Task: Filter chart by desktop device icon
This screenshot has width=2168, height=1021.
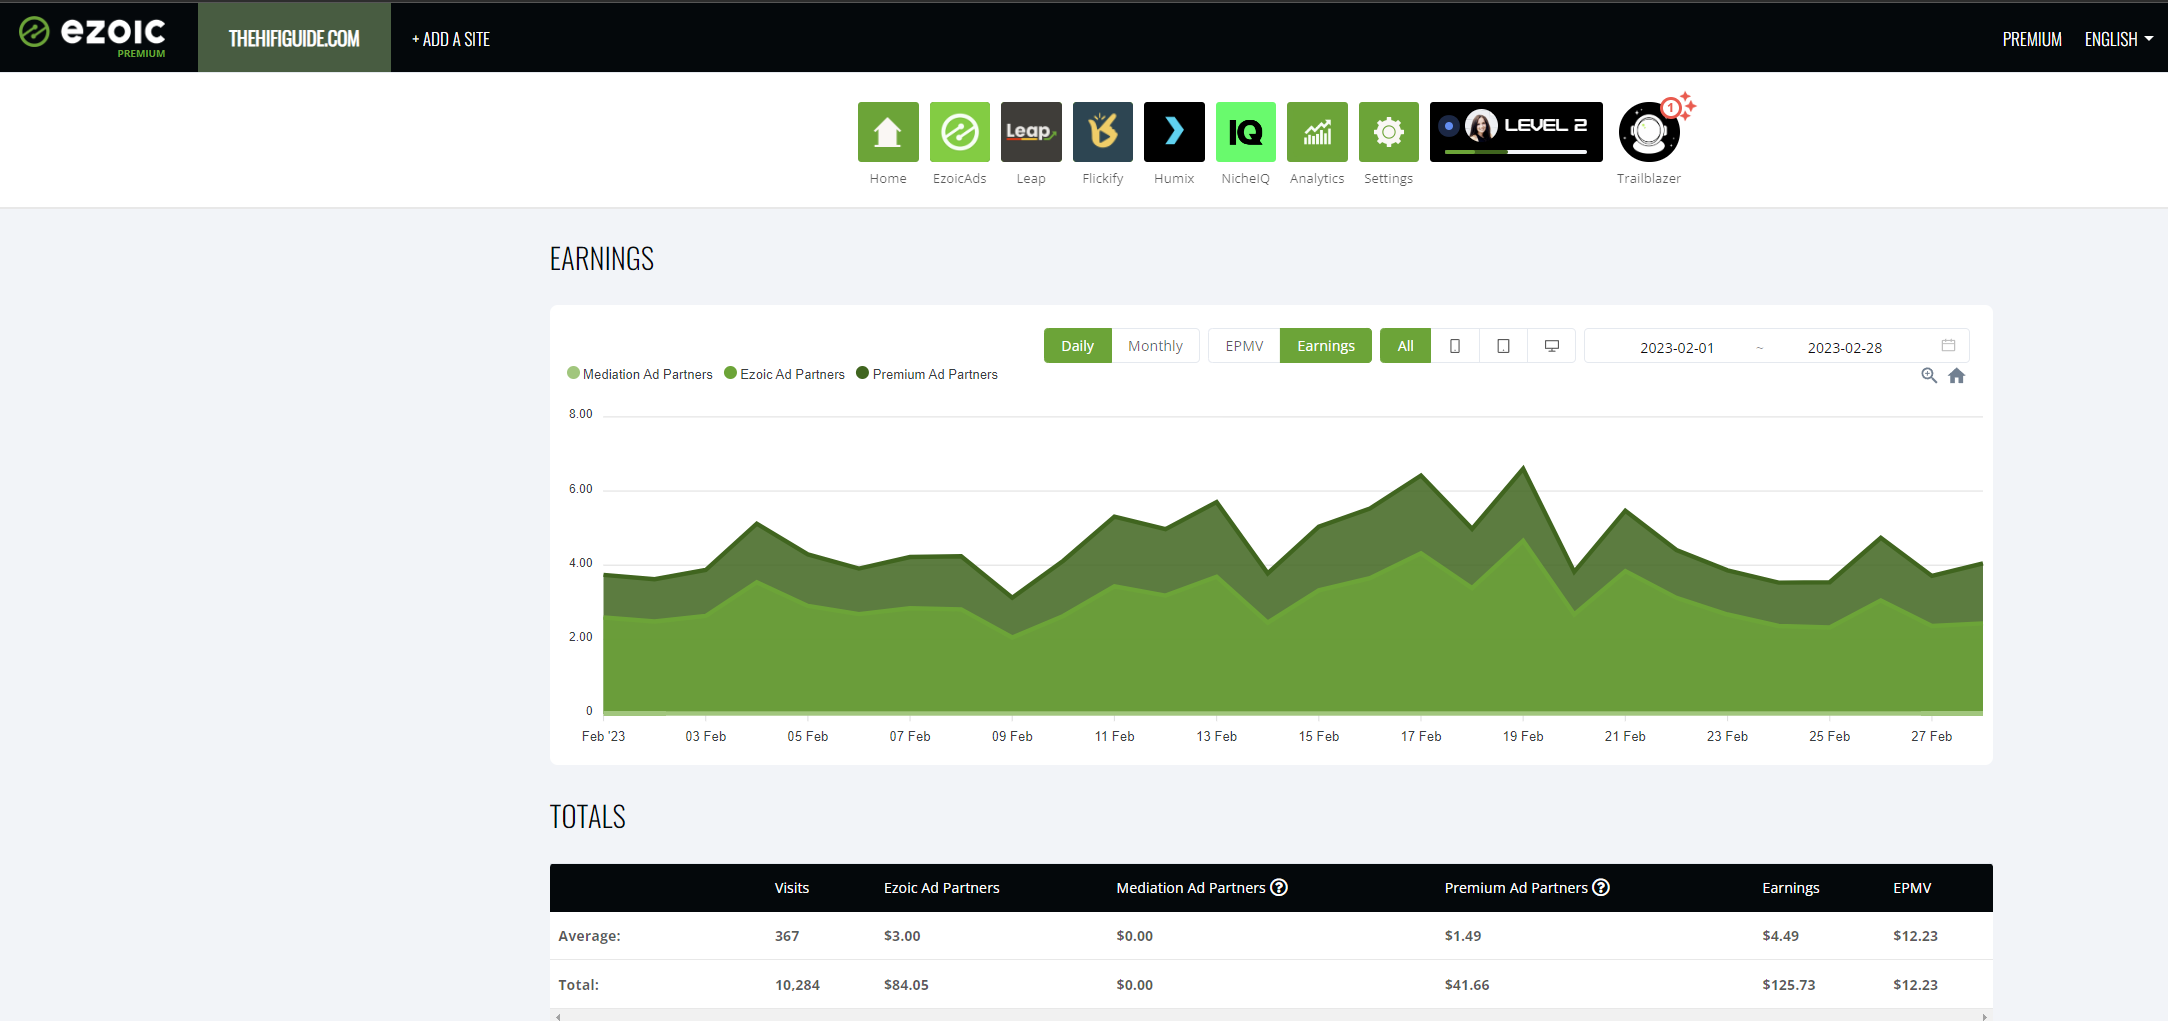Action: click(x=1552, y=346)
